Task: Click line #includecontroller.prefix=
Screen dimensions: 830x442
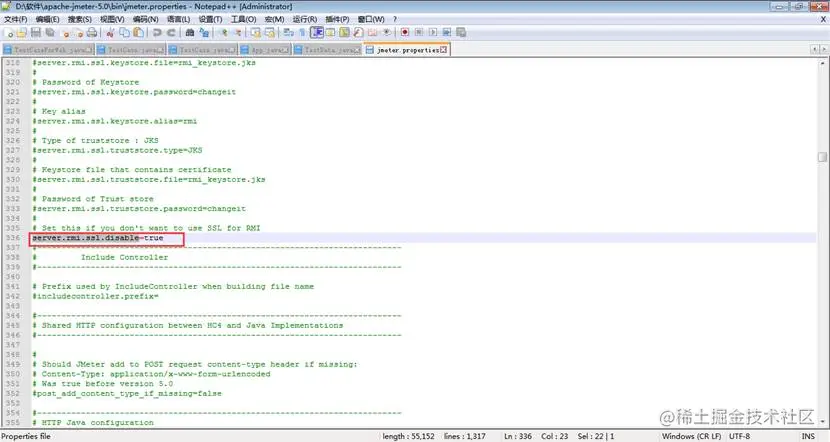Action: [95, 296]
